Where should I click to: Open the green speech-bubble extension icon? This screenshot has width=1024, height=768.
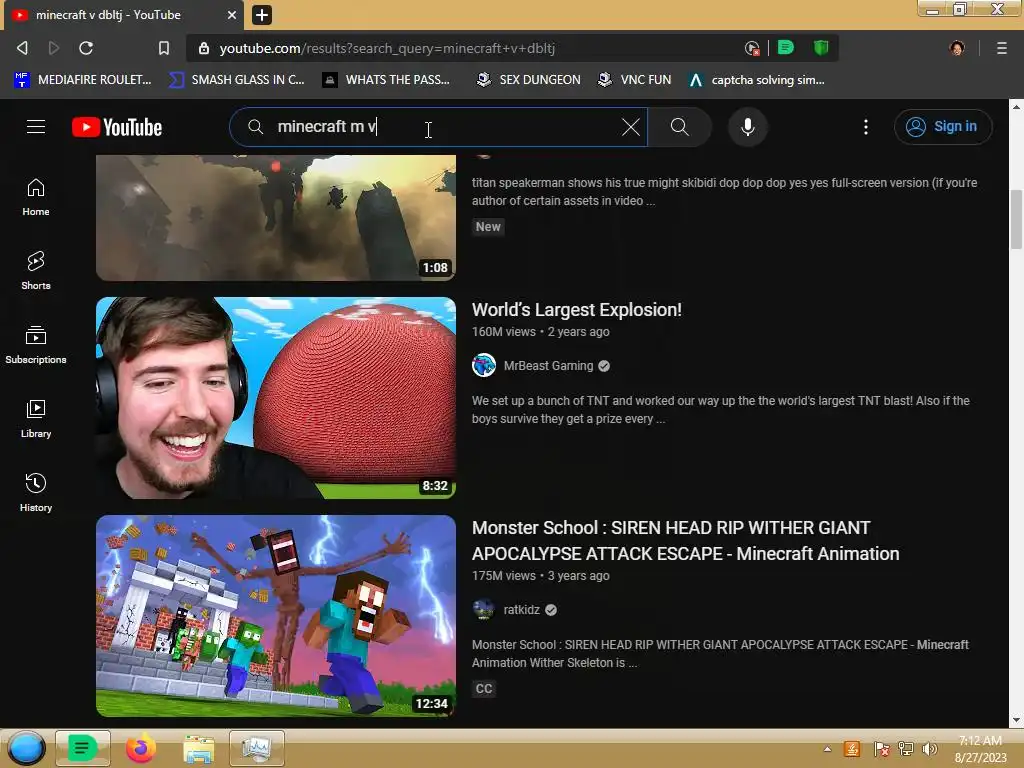click(x=786, y=47)
